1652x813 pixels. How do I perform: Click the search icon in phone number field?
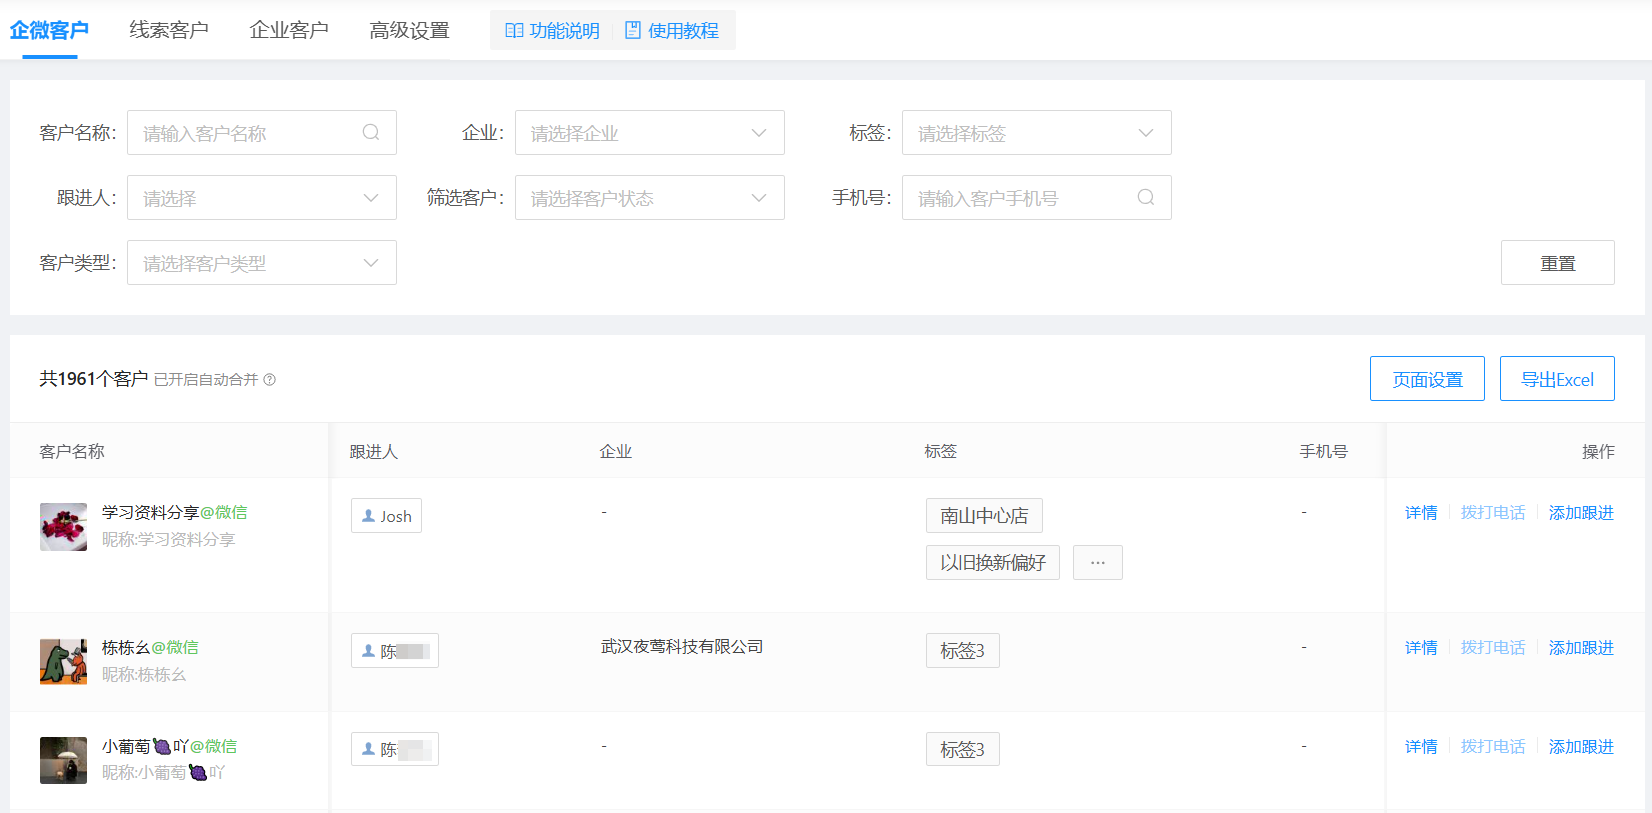[x=1146, y=197]
